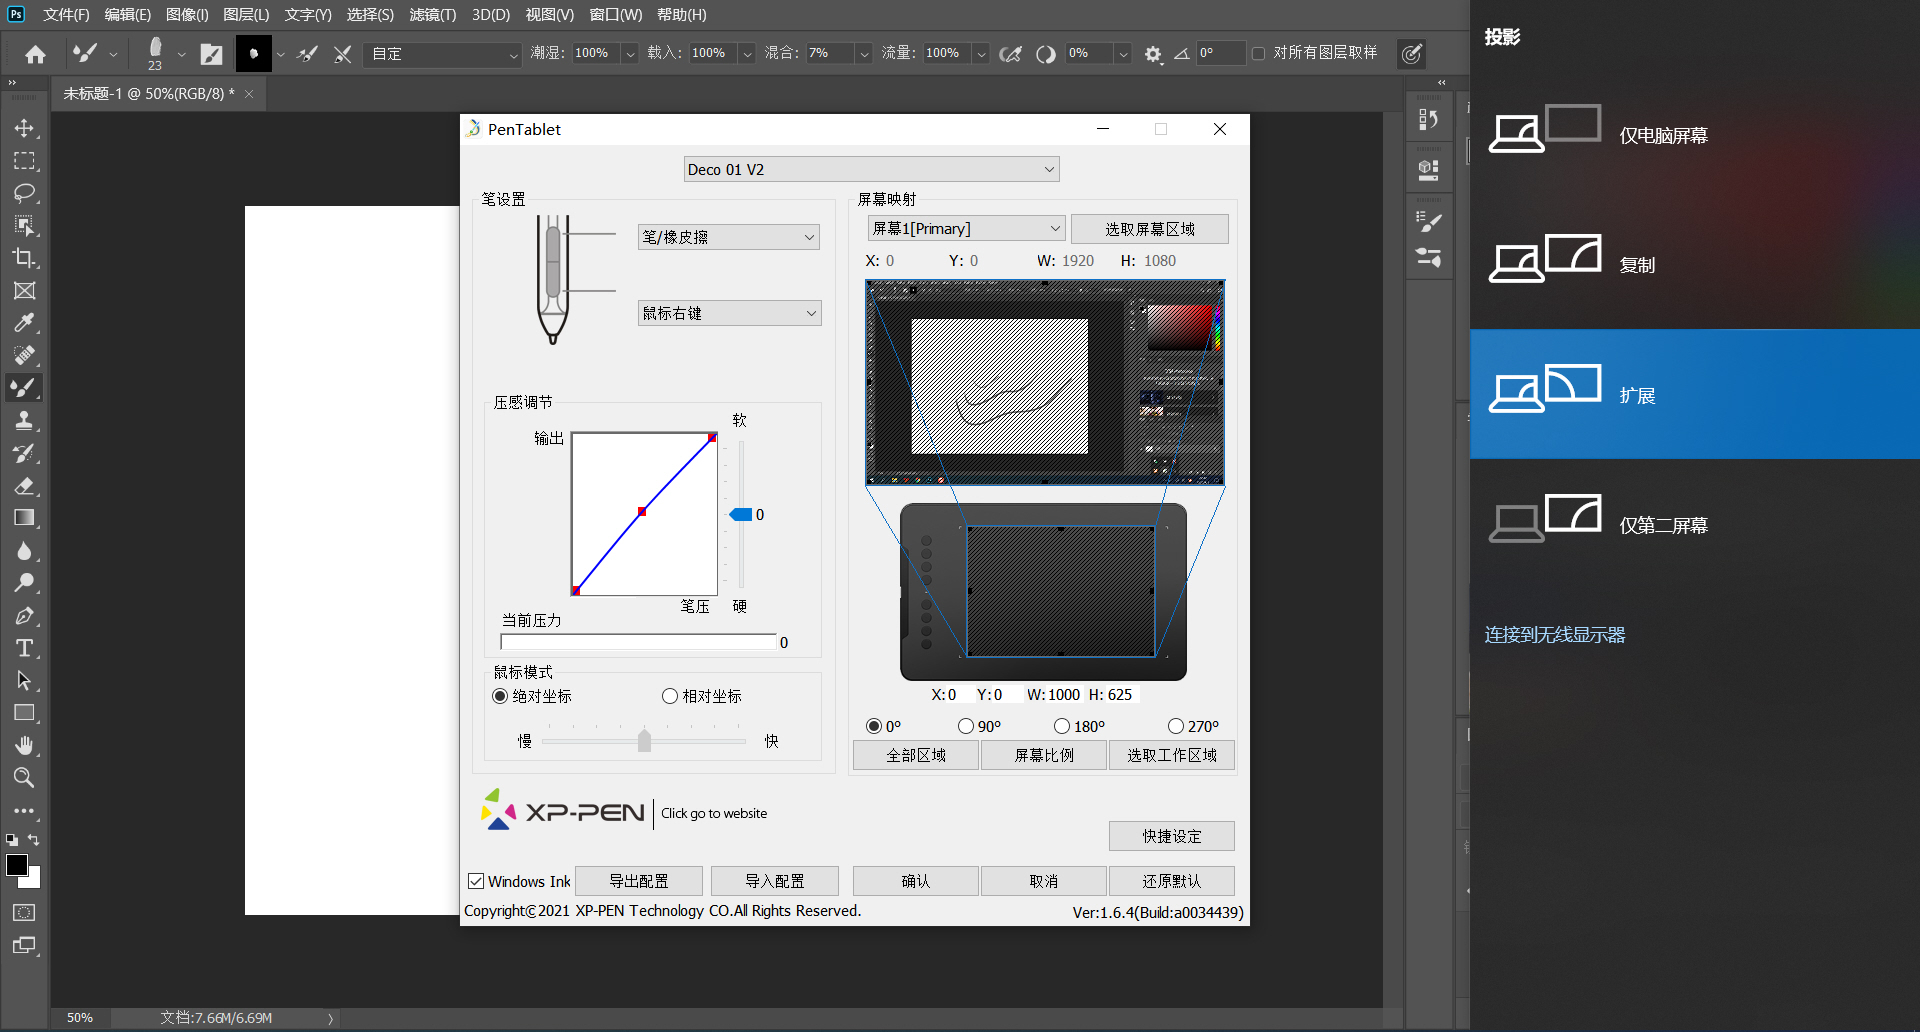Select the Blur tool
1920x1032 pixels.
[x=24, y=550]
